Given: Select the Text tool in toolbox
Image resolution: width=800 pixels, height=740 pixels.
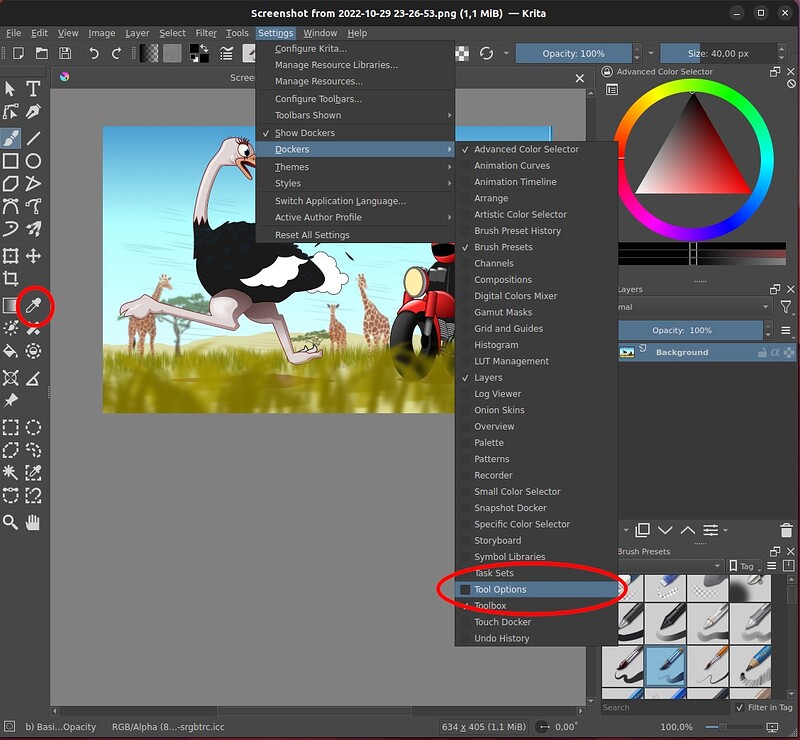Looking at the screenshot, I should [33, 89].
